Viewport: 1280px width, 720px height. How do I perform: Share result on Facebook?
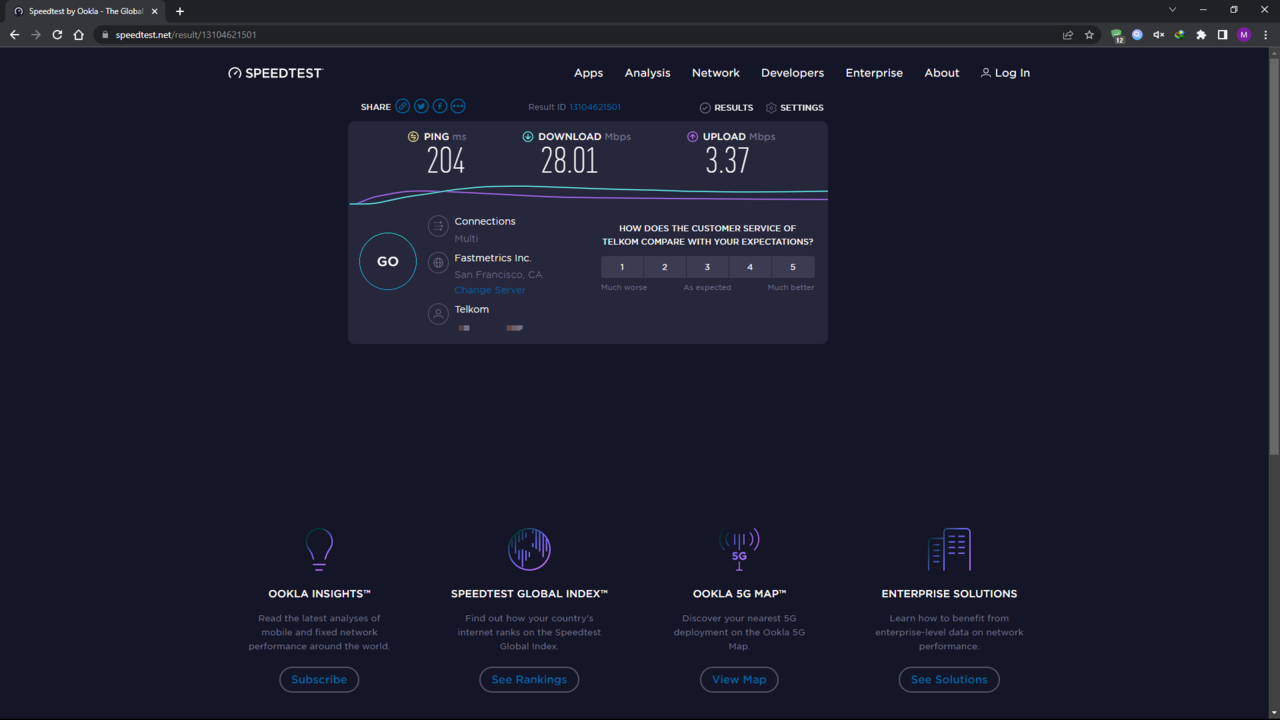[x=440, y=106]
